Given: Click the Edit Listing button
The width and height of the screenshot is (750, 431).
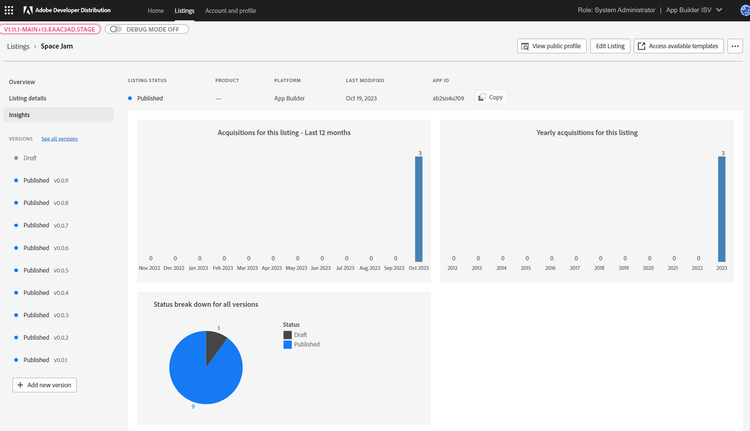Looking at the screenshot, I should (609, 46).
